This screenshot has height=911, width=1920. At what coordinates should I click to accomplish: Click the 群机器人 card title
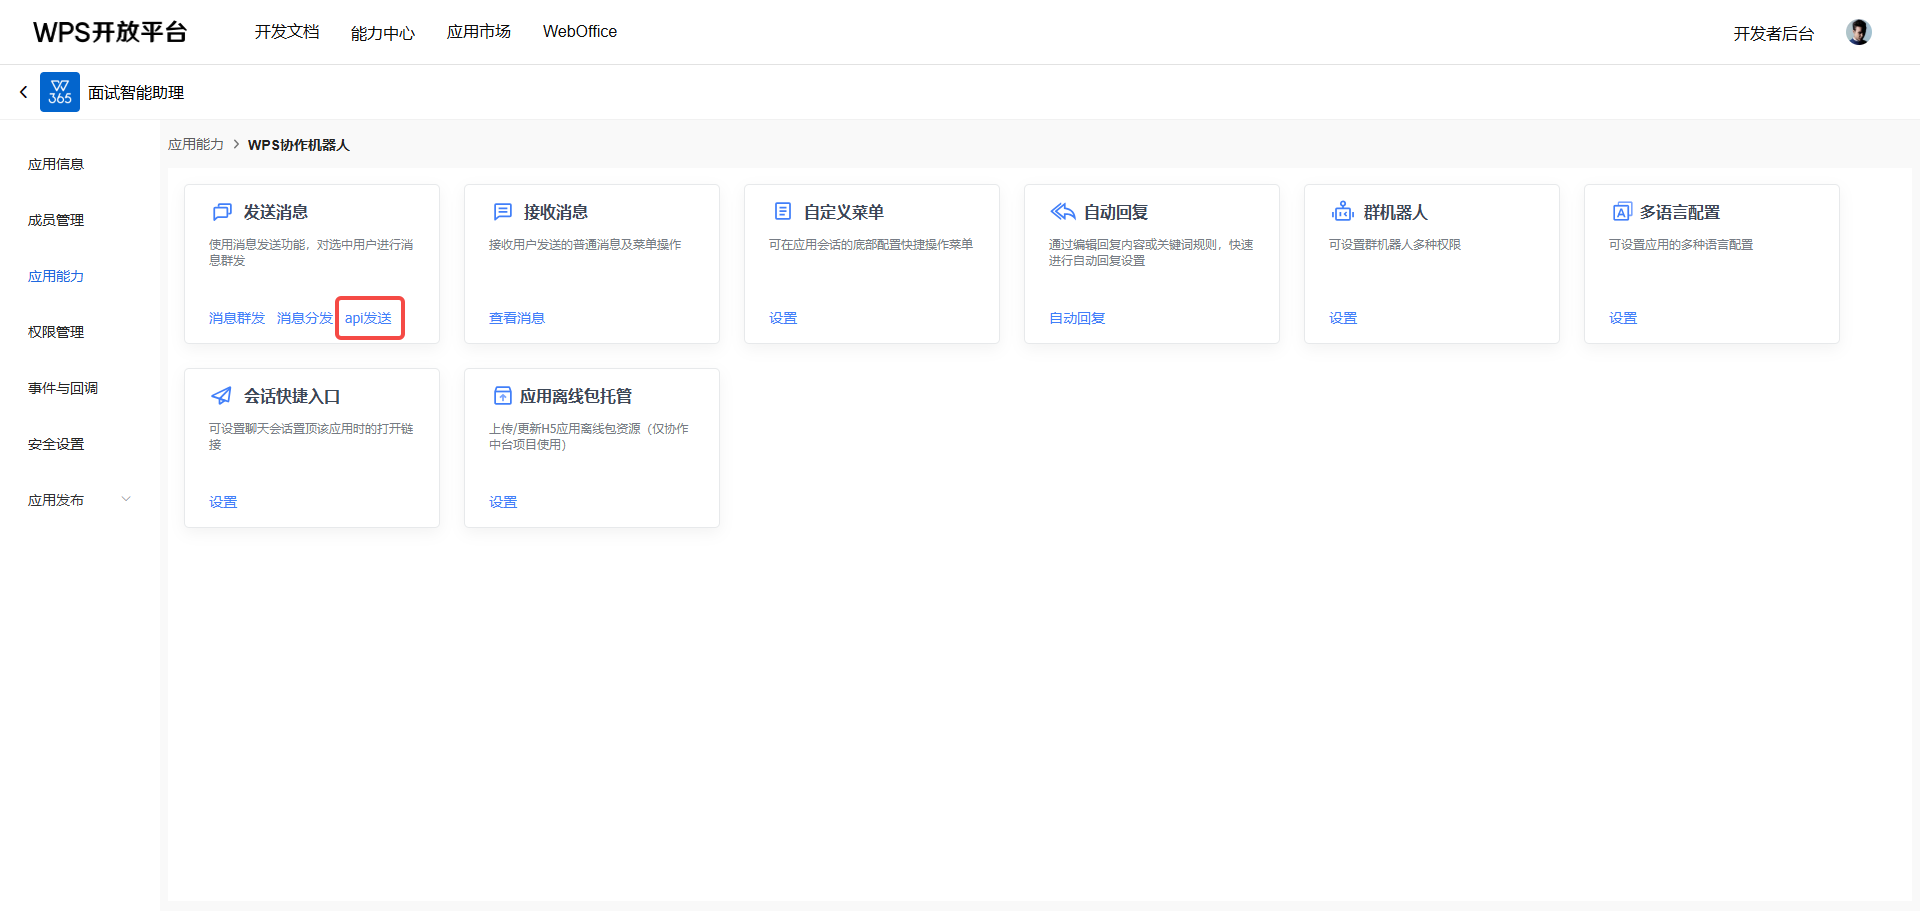1396,212
